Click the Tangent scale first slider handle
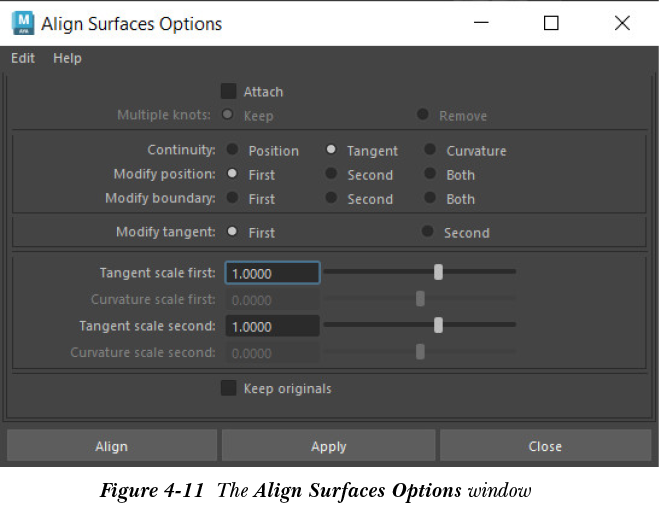The width and height of the screenshot is (659, 513). 438,272
